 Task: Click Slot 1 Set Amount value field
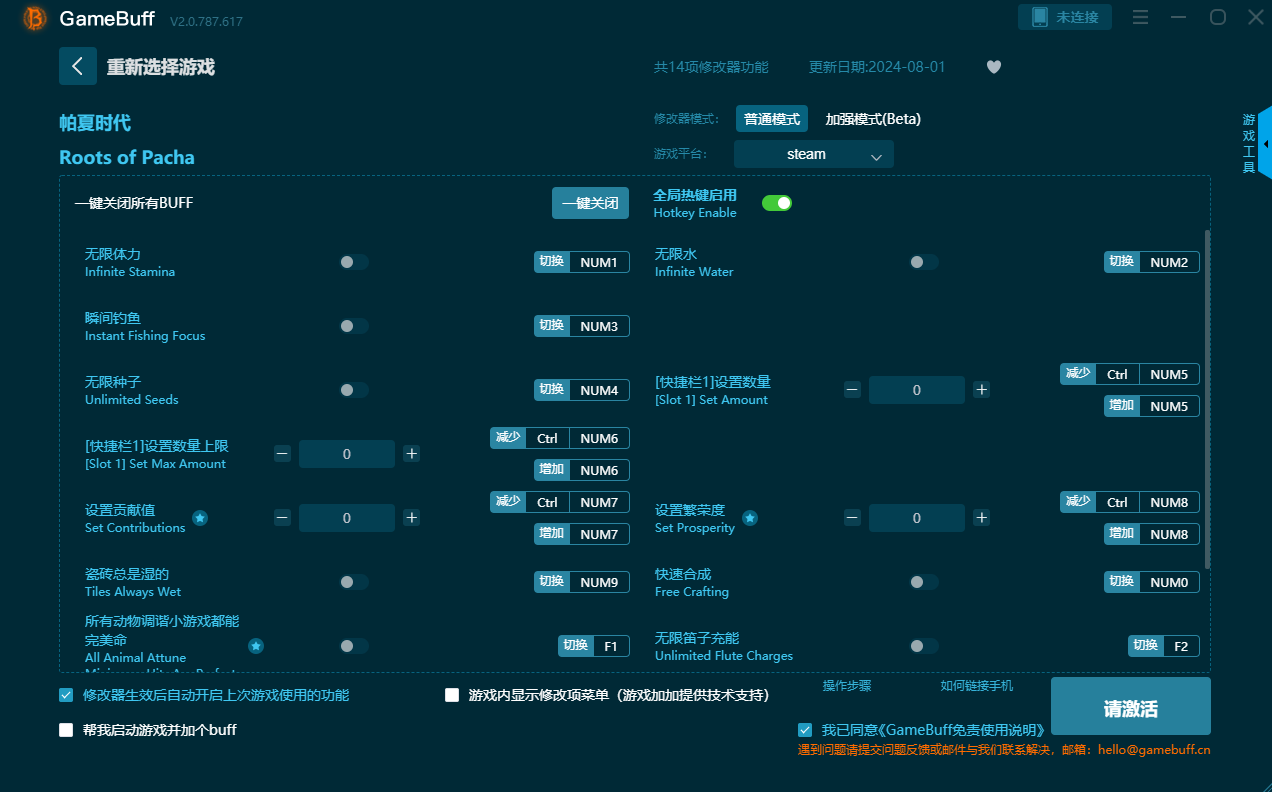point(917,390)
